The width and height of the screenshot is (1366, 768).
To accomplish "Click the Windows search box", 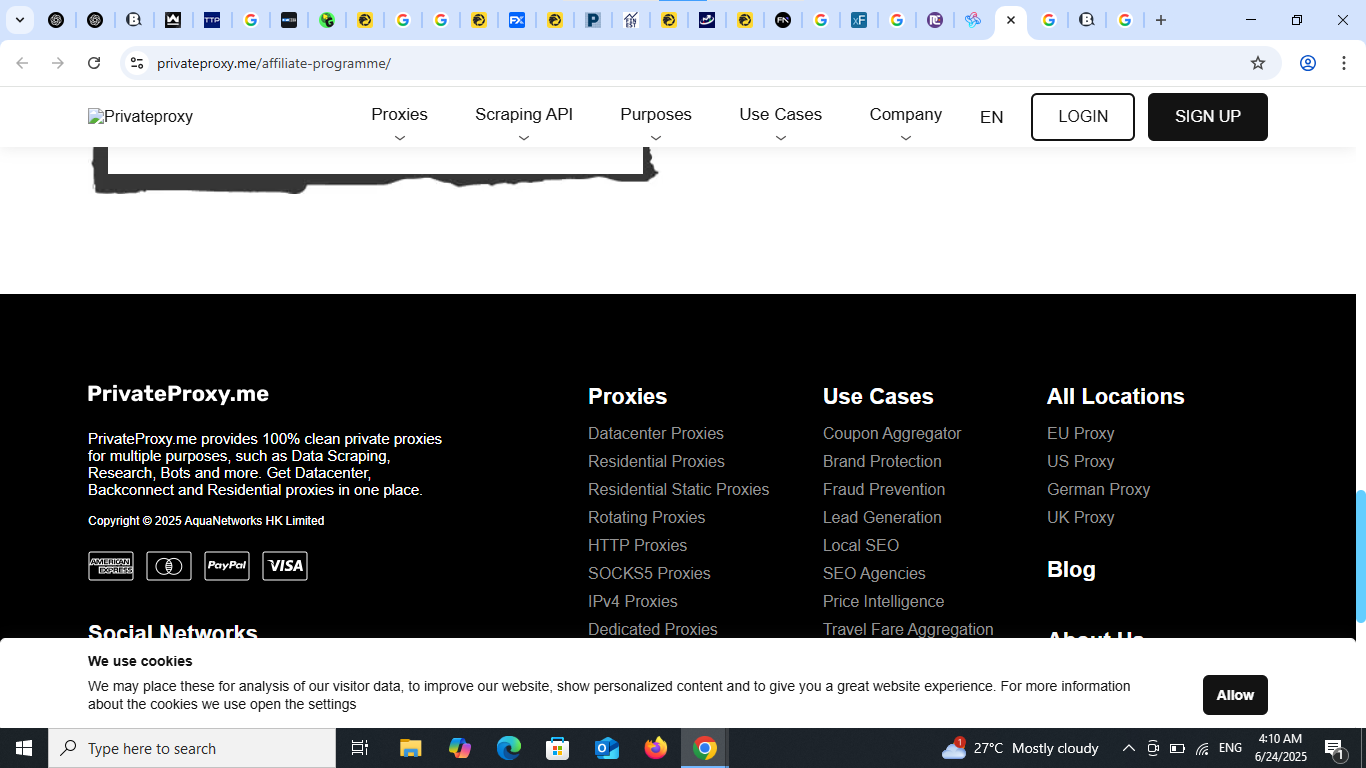I will 192,748.
